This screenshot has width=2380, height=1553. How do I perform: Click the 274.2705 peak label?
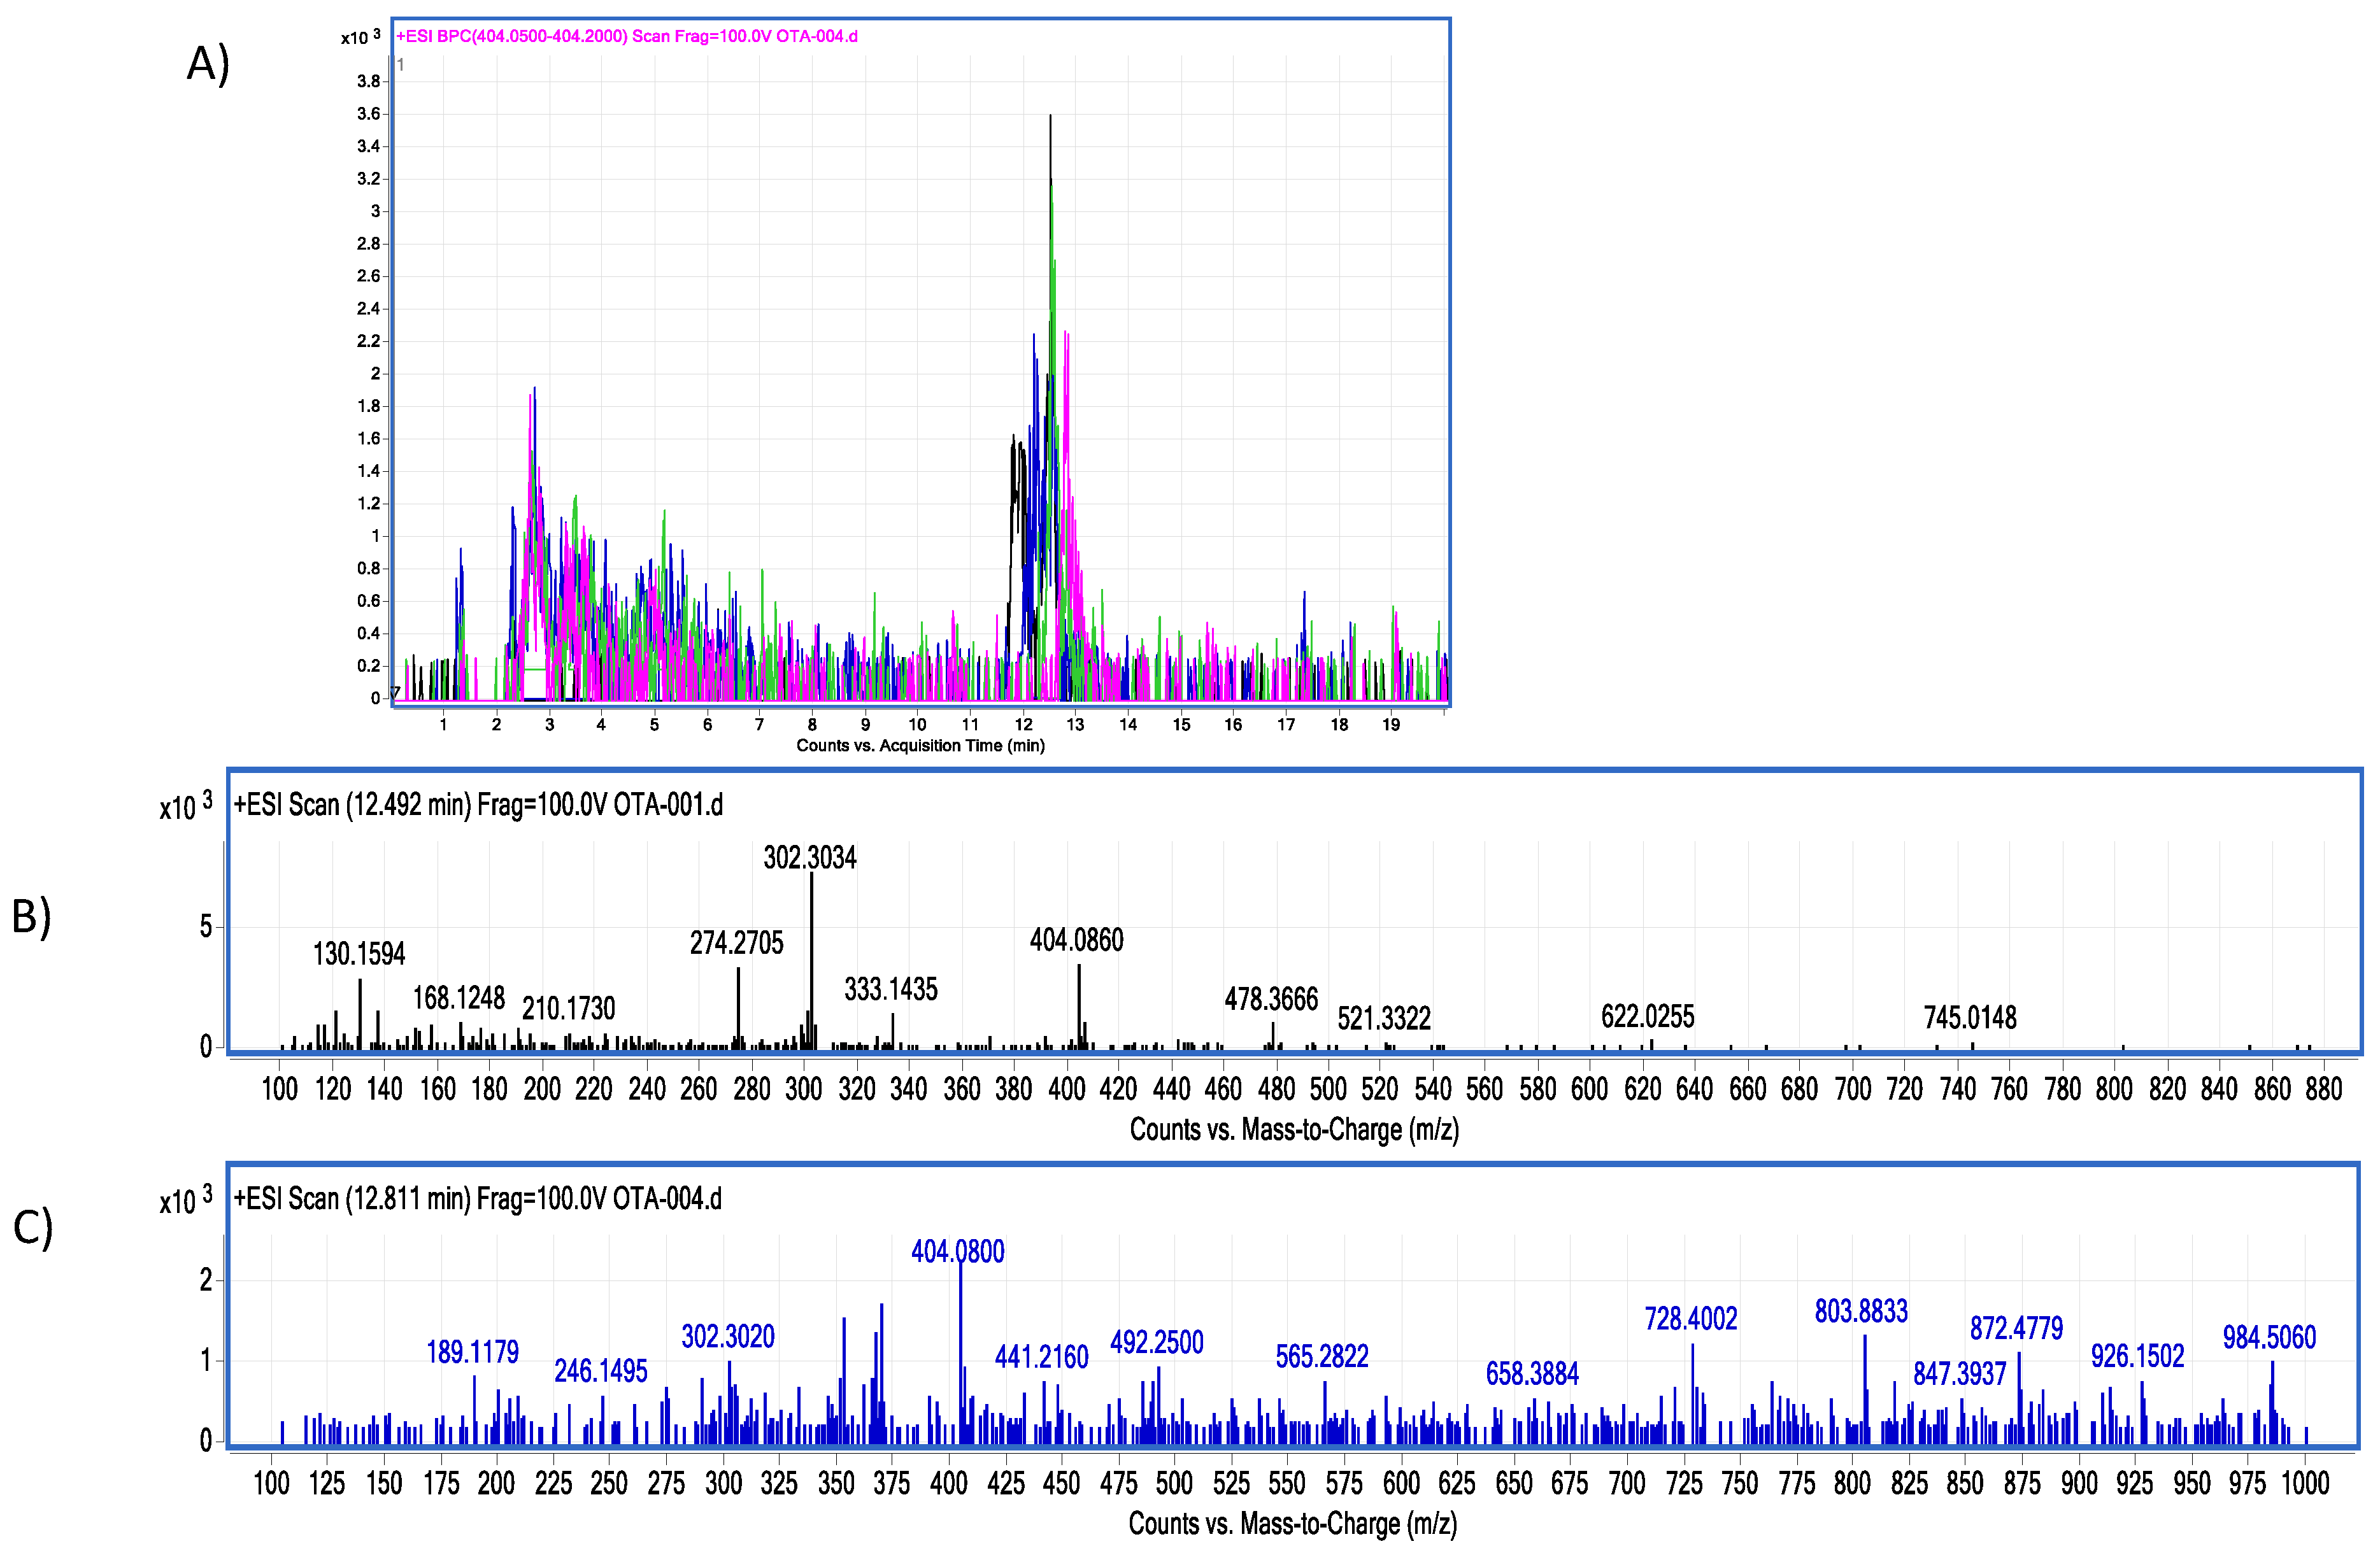[x=737, y=943]
